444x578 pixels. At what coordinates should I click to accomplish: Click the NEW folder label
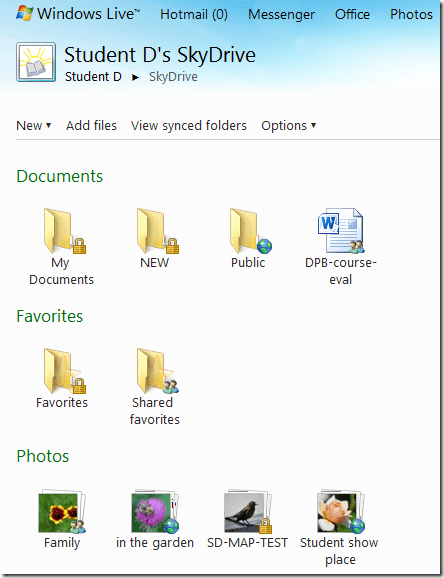[155, 263]
